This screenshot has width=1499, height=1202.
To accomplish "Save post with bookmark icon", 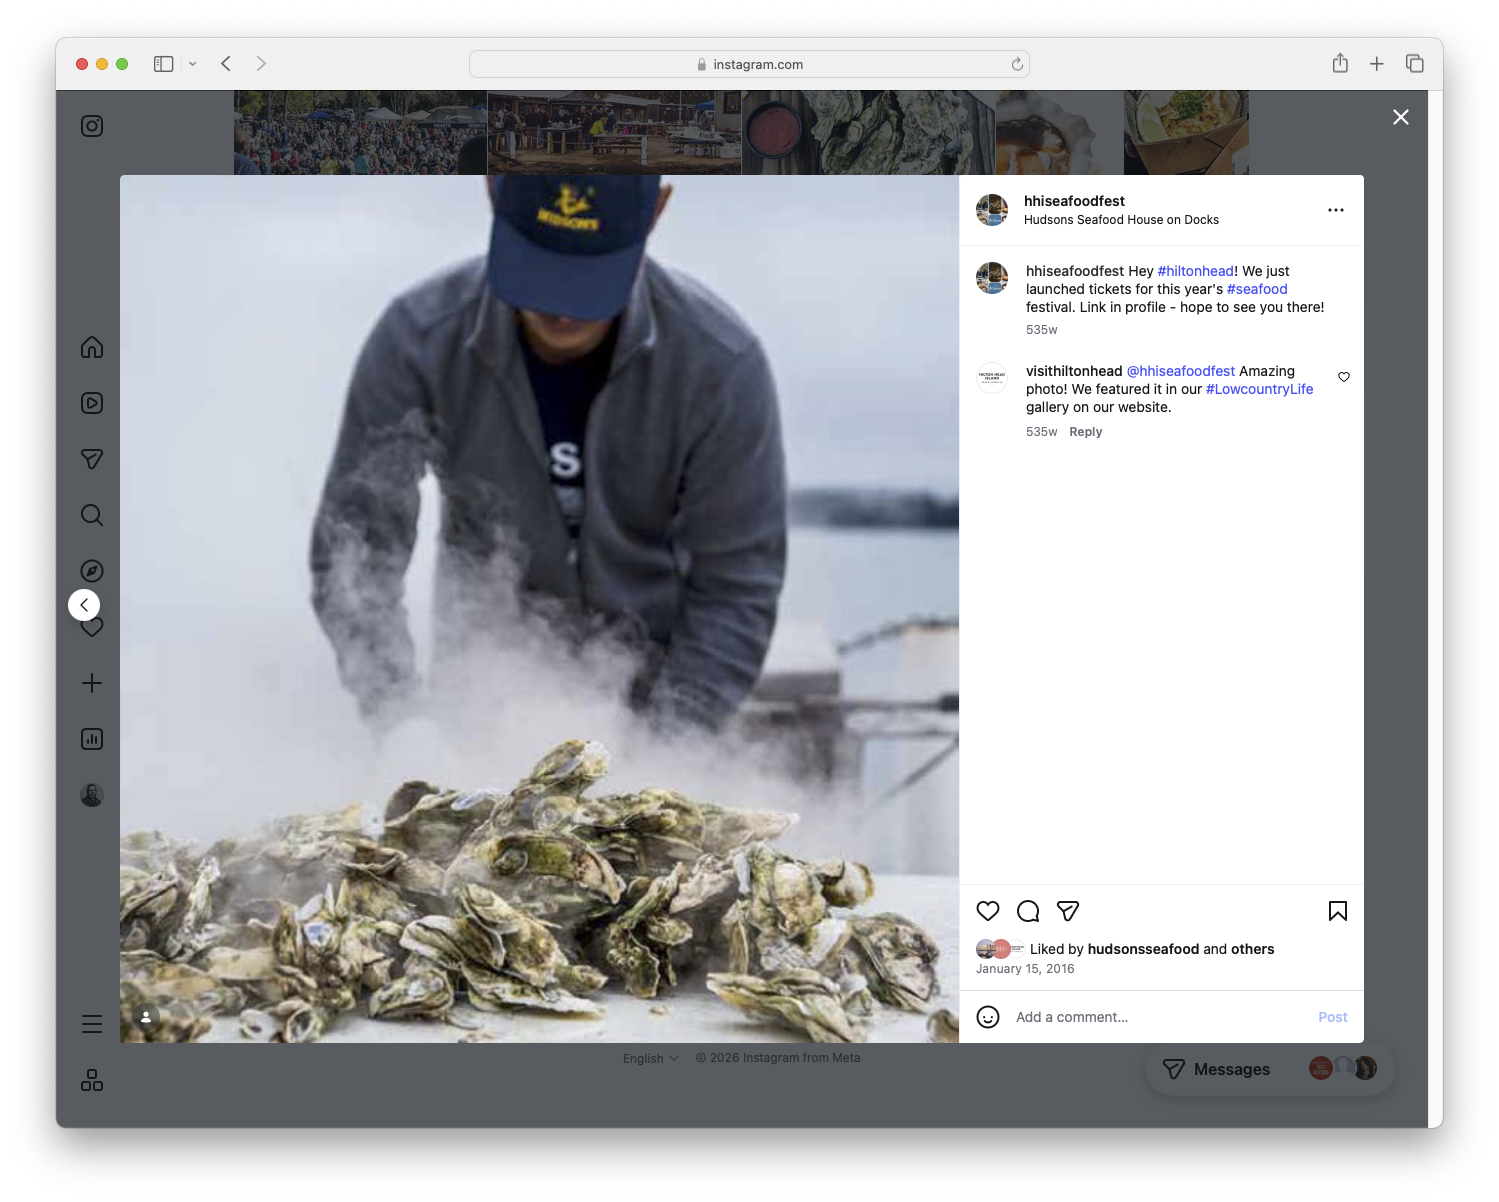I will click(1338, 911).
